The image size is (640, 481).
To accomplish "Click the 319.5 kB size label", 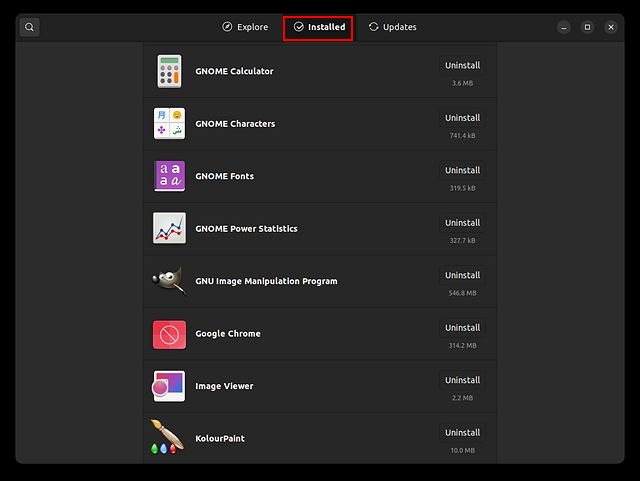I will tap(462, 188).
